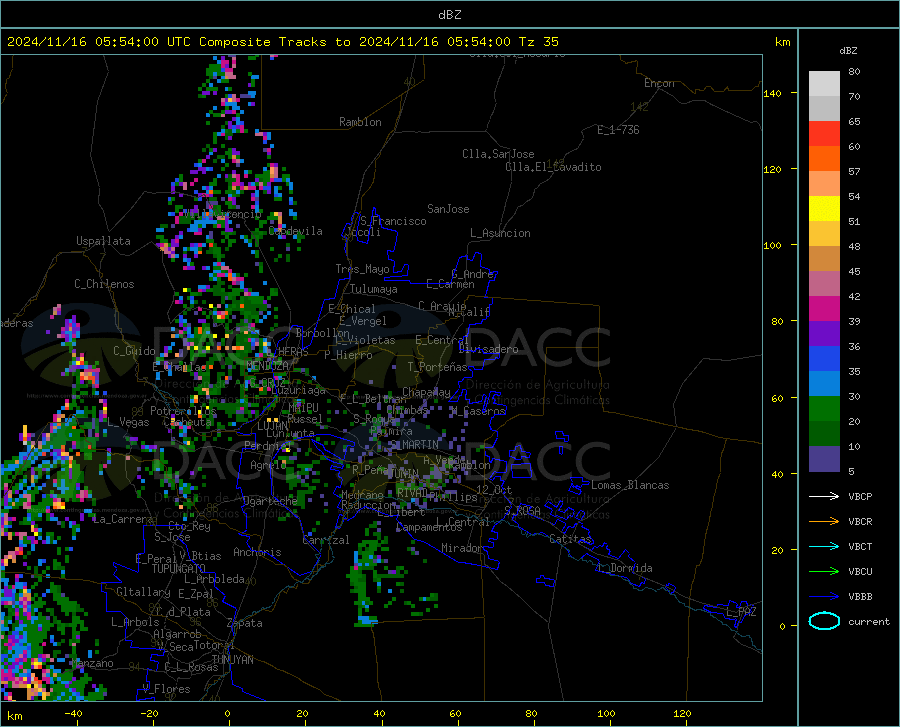Click the MENDOZA city label on map

tap(267, 366)
